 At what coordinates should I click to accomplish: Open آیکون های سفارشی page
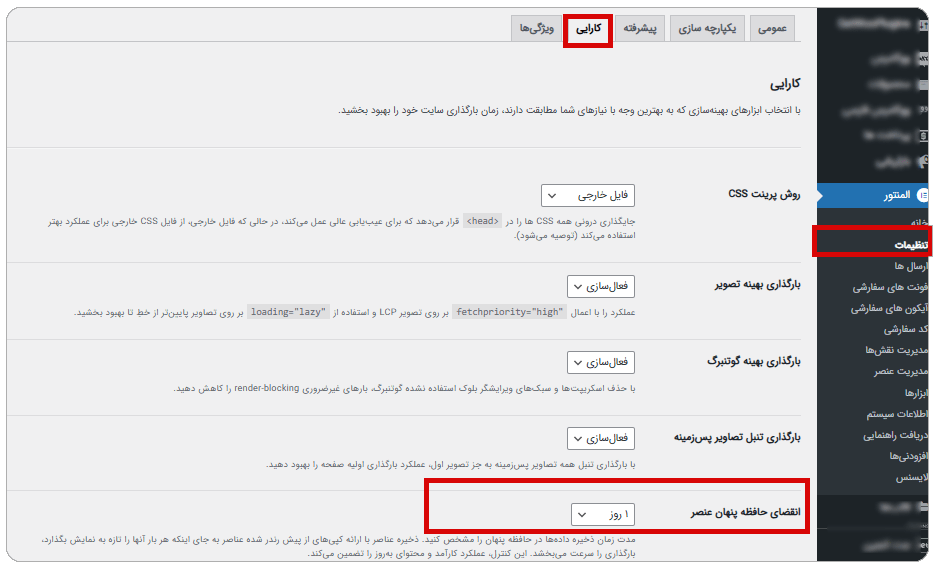(x=890, y=309)
